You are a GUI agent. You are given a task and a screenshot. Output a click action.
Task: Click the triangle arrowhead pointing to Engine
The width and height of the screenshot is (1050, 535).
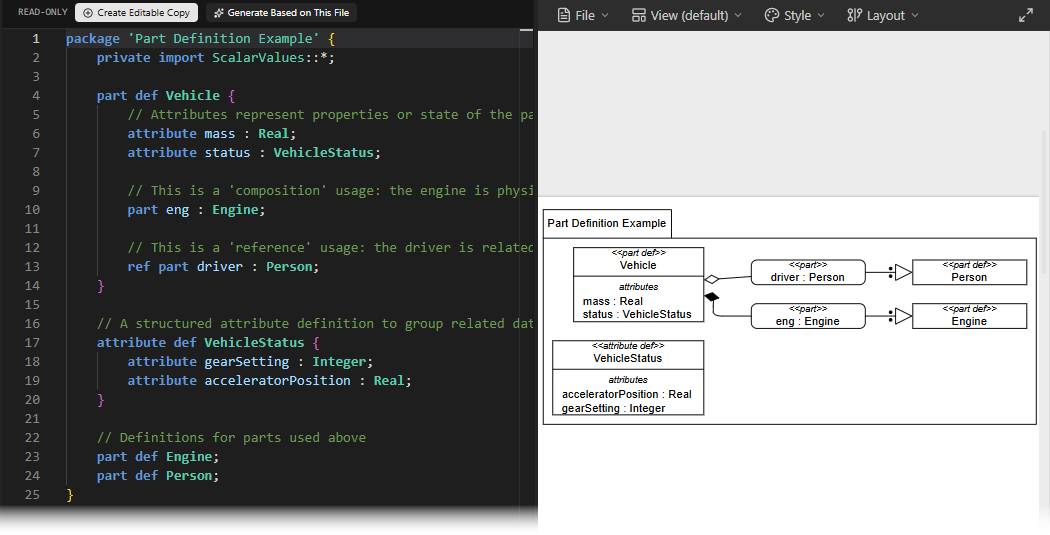click(x=902, y=316)
